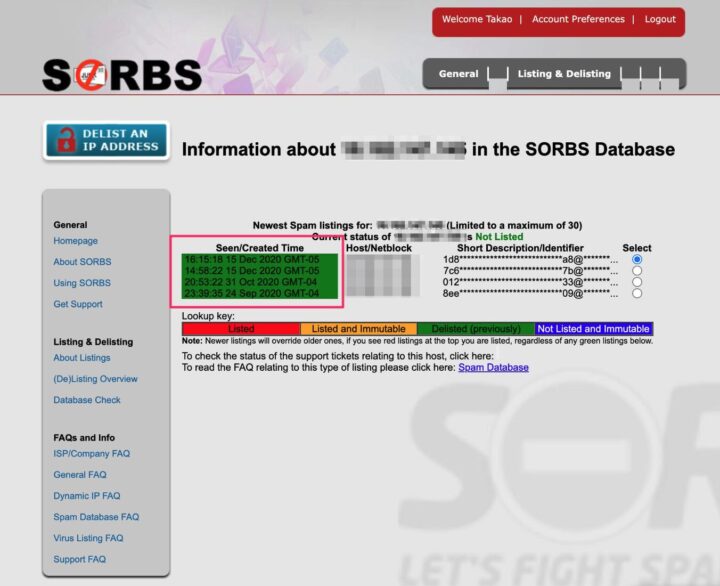Click the 8ee identifier description text
Viewport: 720px width, 586px height.
[530, 293]
